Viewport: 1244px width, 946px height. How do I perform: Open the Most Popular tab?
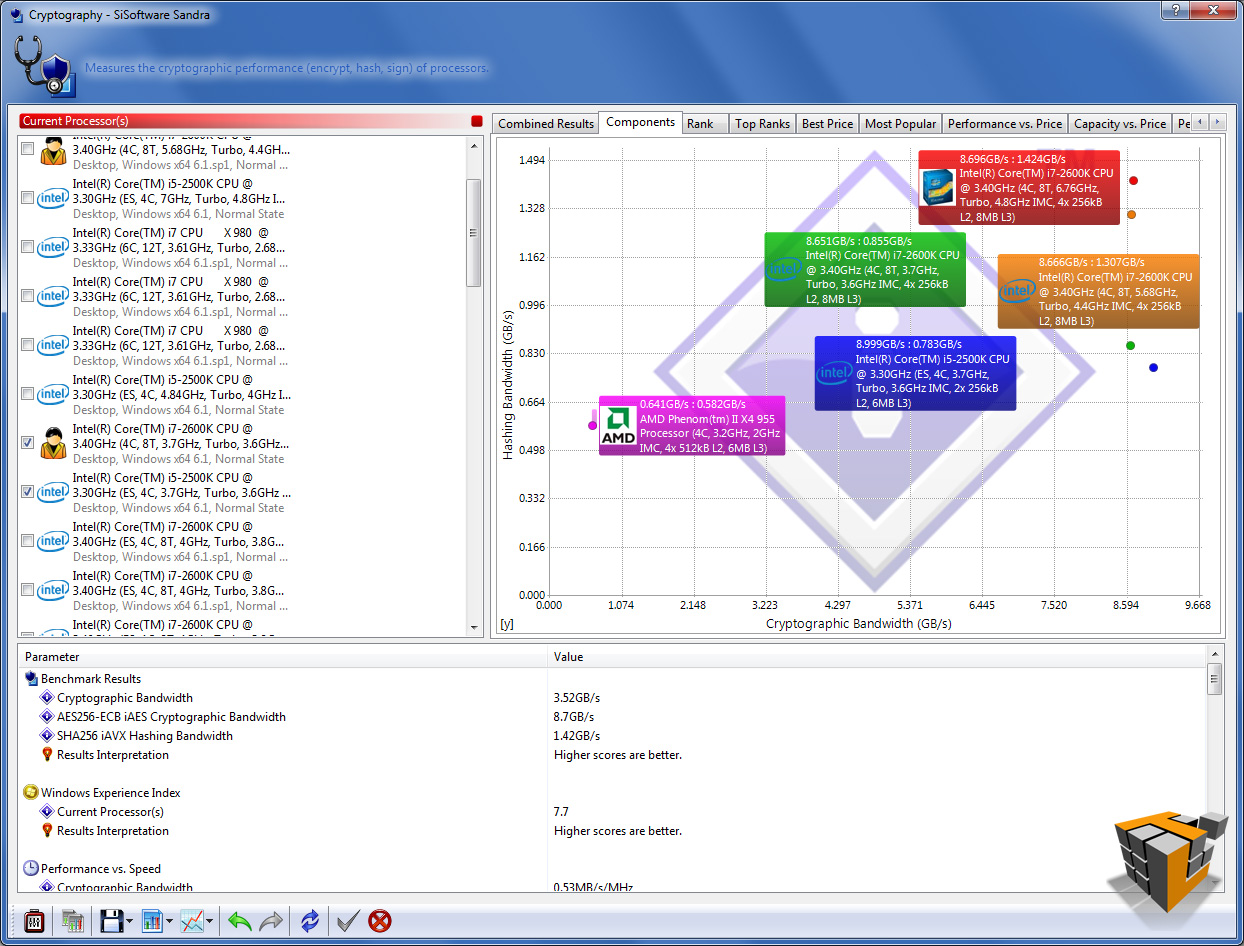click(900, 124)
